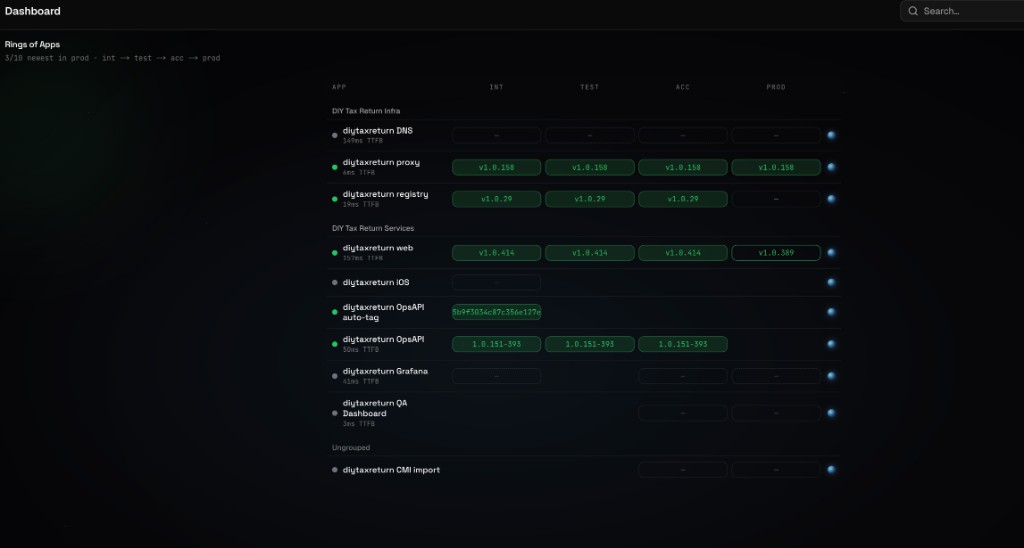1024x548 pixels.
Task: Click the INT column header
Action: pos(496,87)
